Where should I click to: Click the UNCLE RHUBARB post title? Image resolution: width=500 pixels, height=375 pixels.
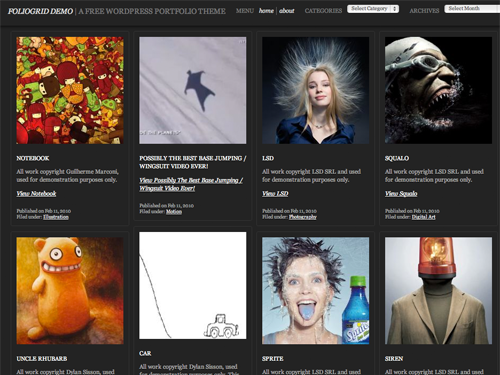[x=42, y=359]
